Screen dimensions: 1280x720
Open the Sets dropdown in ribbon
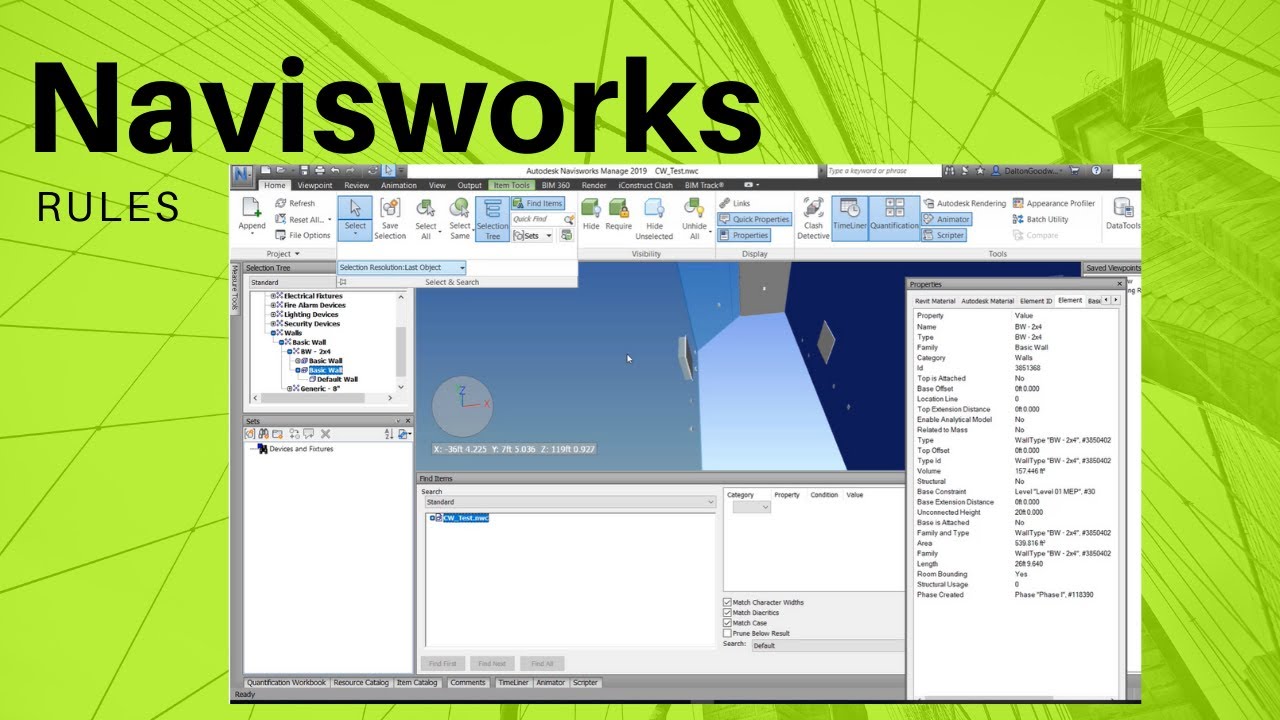coord(534,235)
